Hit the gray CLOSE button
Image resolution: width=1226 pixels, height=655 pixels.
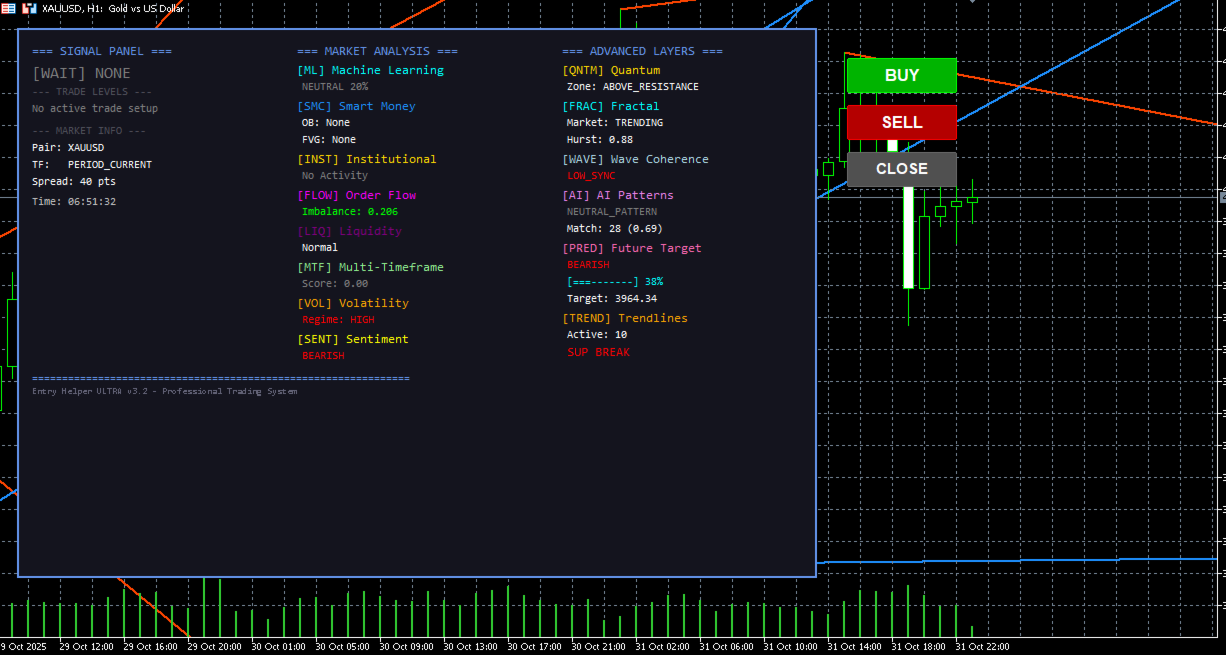(x=901, y=169)
